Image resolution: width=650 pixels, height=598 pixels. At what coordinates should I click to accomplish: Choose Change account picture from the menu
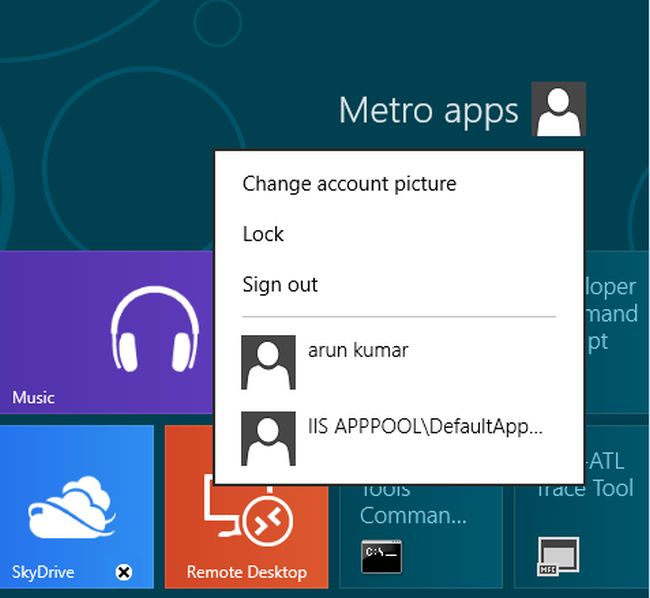tap(349, 184)
